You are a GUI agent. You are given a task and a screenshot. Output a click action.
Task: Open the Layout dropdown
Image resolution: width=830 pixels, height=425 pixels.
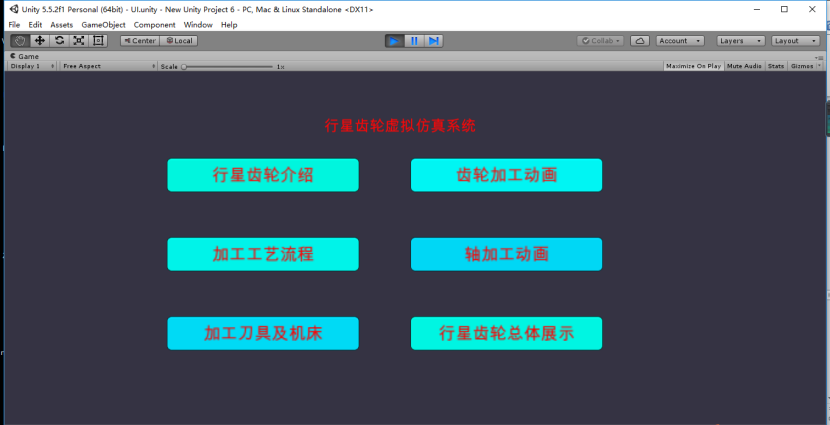(796, 41)
